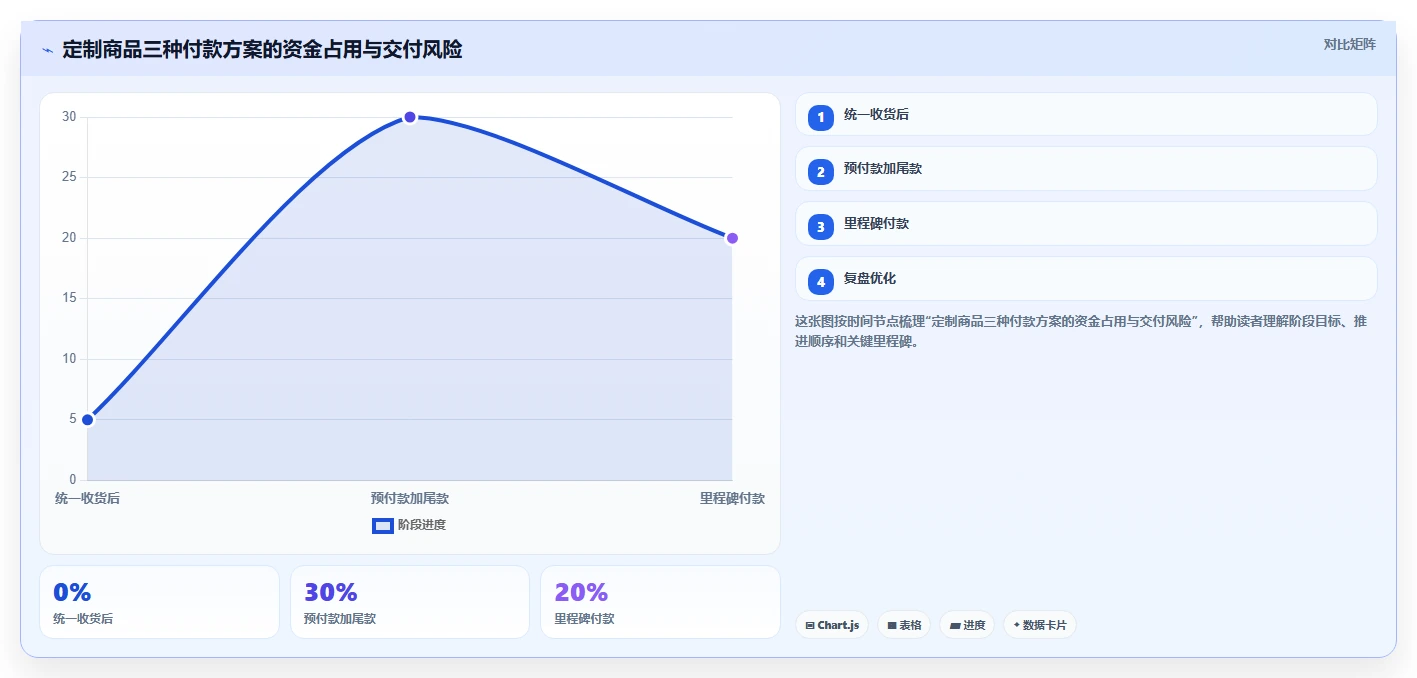Click the x-axis label 预付款加尾款
This screenshot has height=678, width=1417.
click(x=410, y=498)
